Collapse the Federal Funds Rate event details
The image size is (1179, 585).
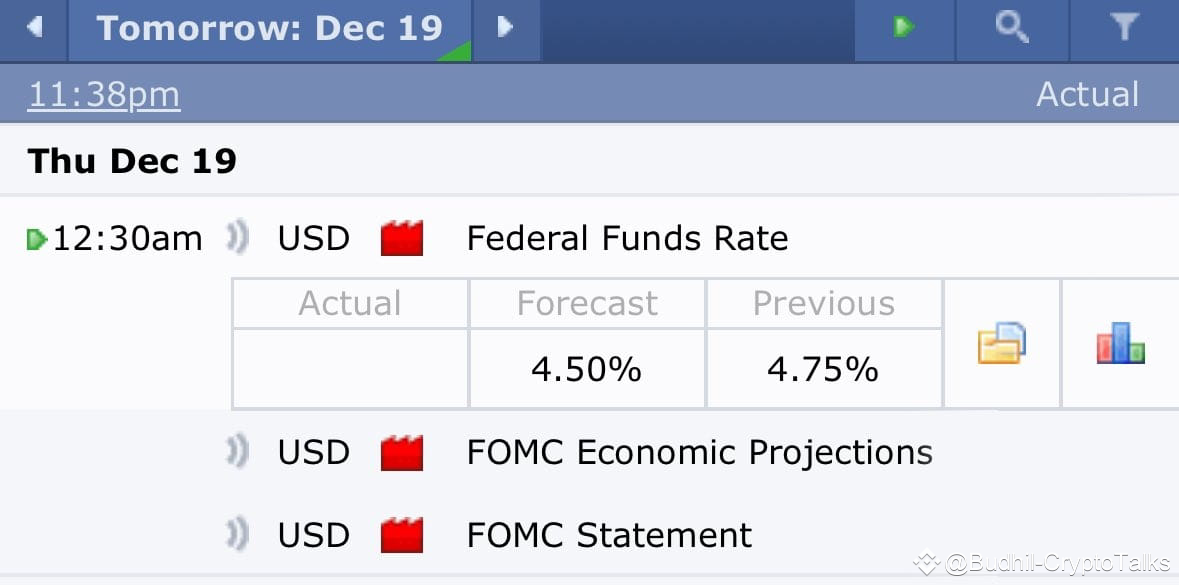[x=627, y=239]
